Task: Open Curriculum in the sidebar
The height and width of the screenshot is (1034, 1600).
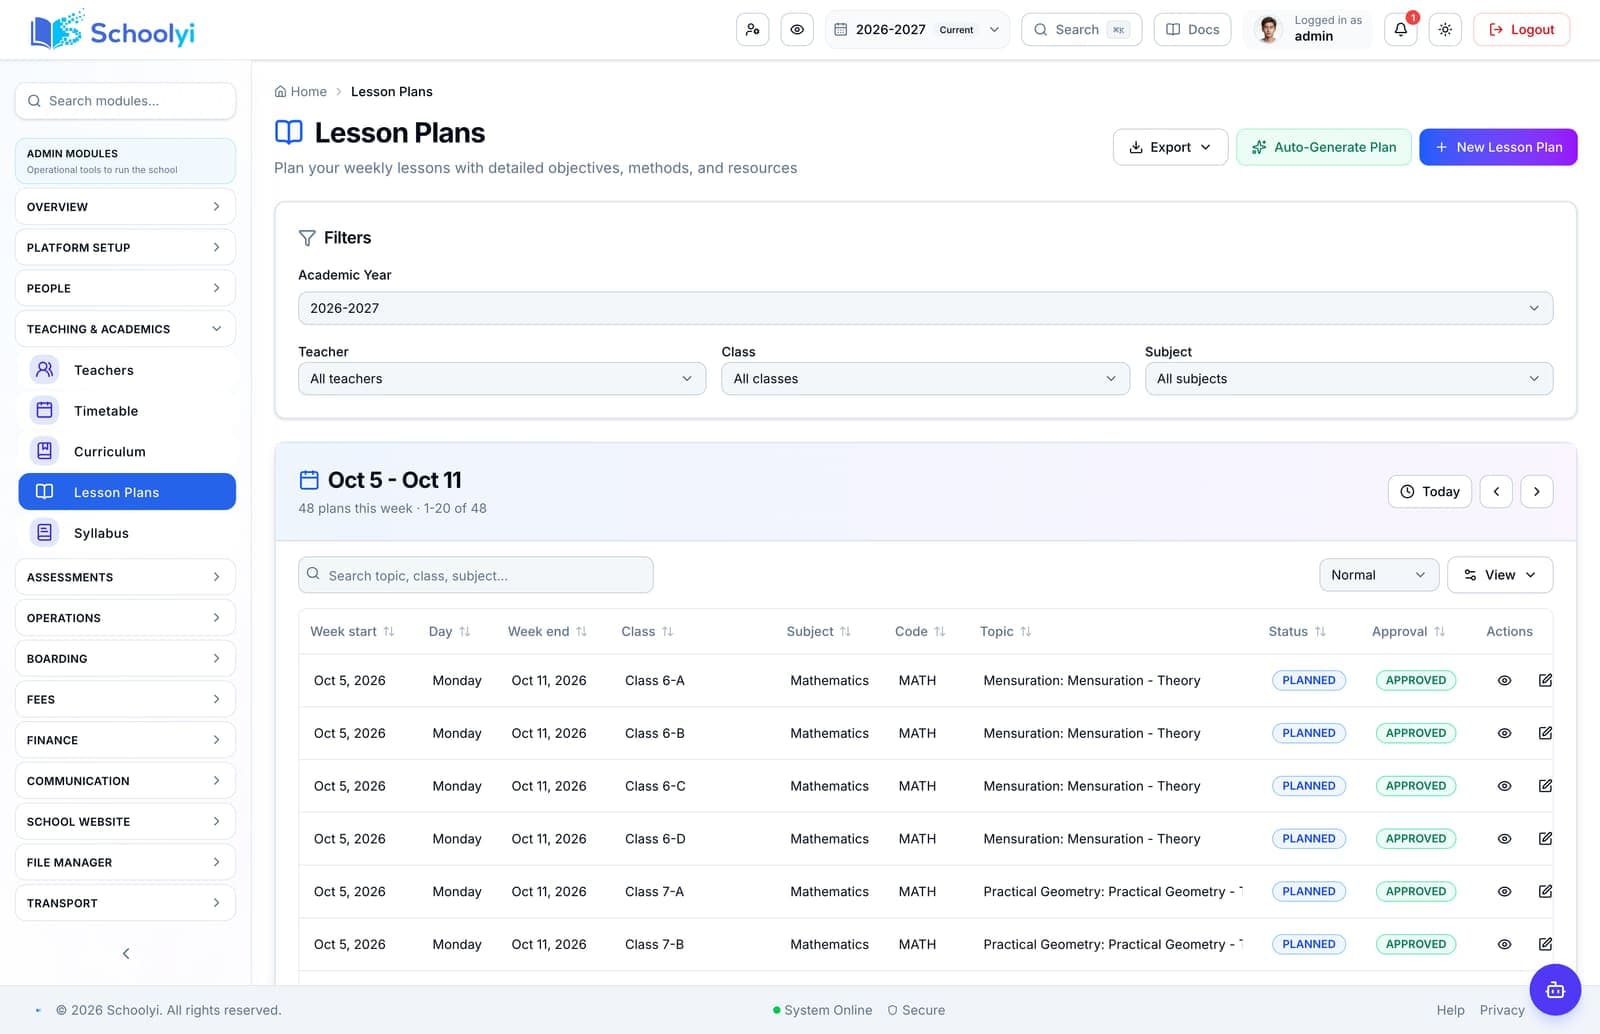Action: 127,452
